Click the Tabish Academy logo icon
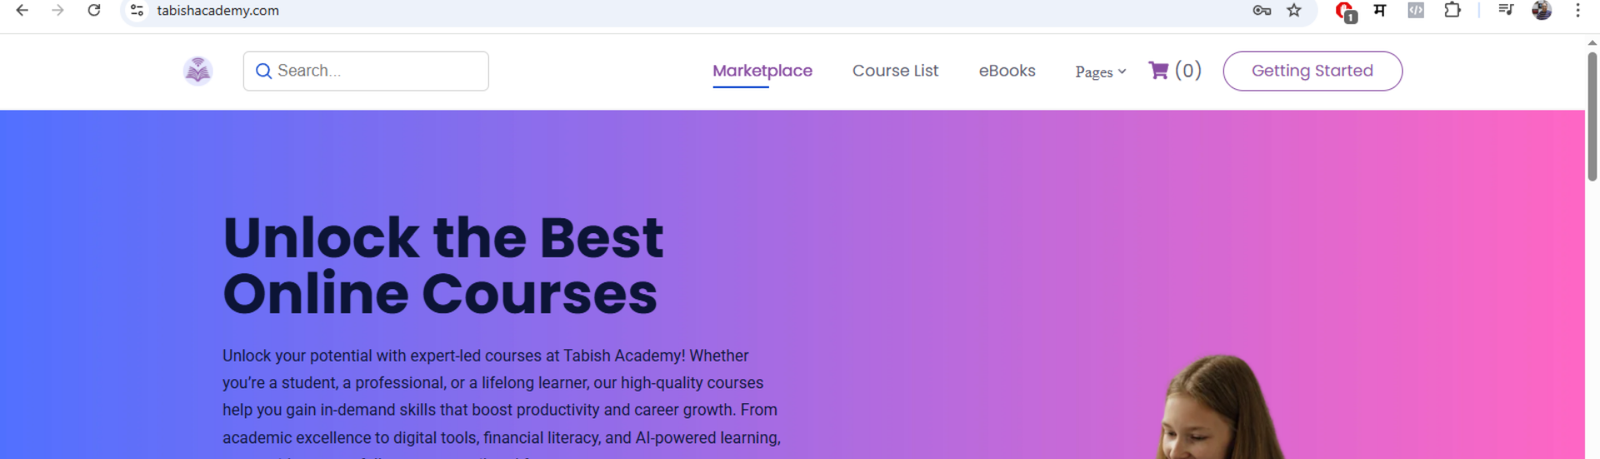 (198, 71)
